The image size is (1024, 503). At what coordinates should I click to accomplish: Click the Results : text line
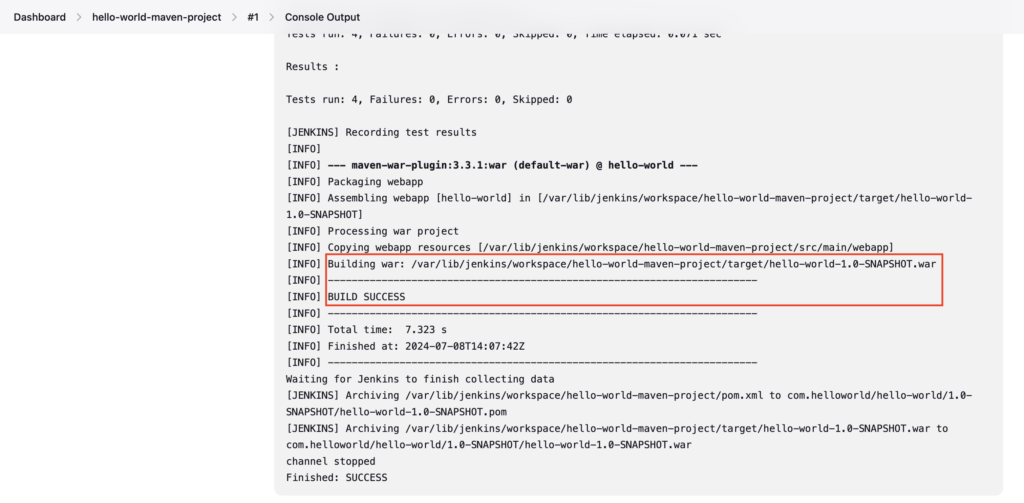point(312,67)
